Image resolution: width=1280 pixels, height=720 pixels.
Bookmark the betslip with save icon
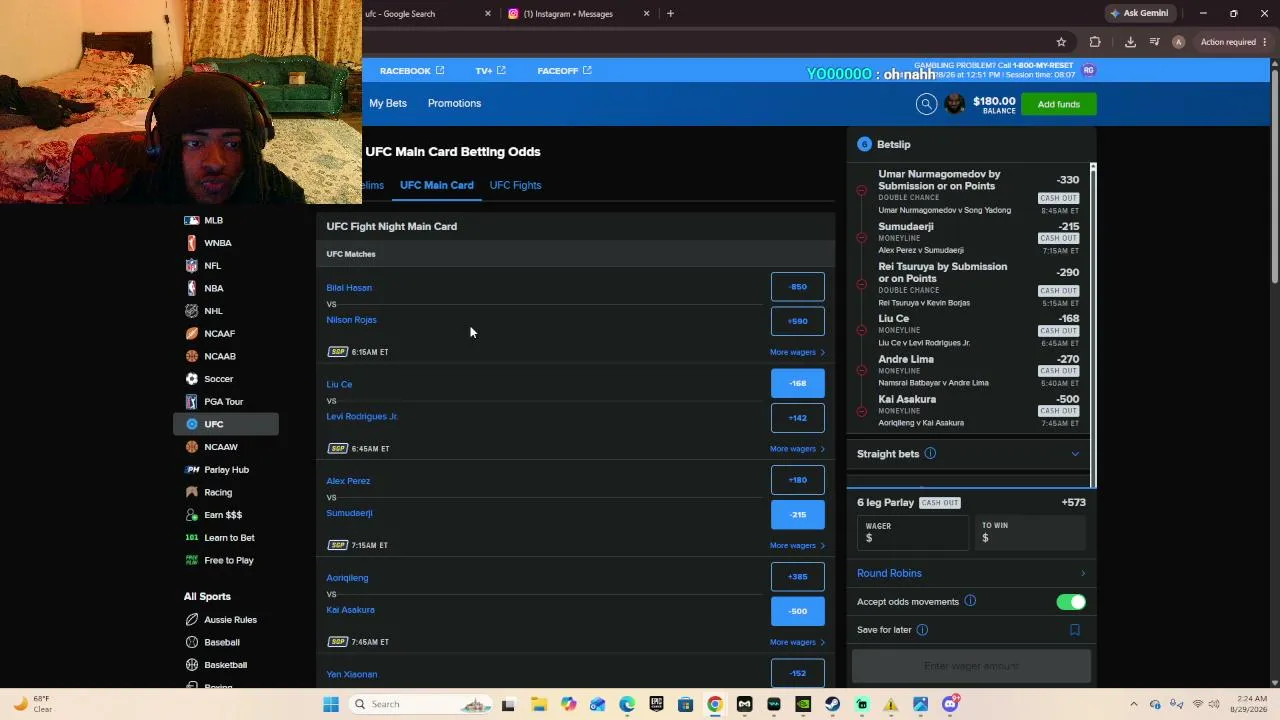tap(1075, 630)
